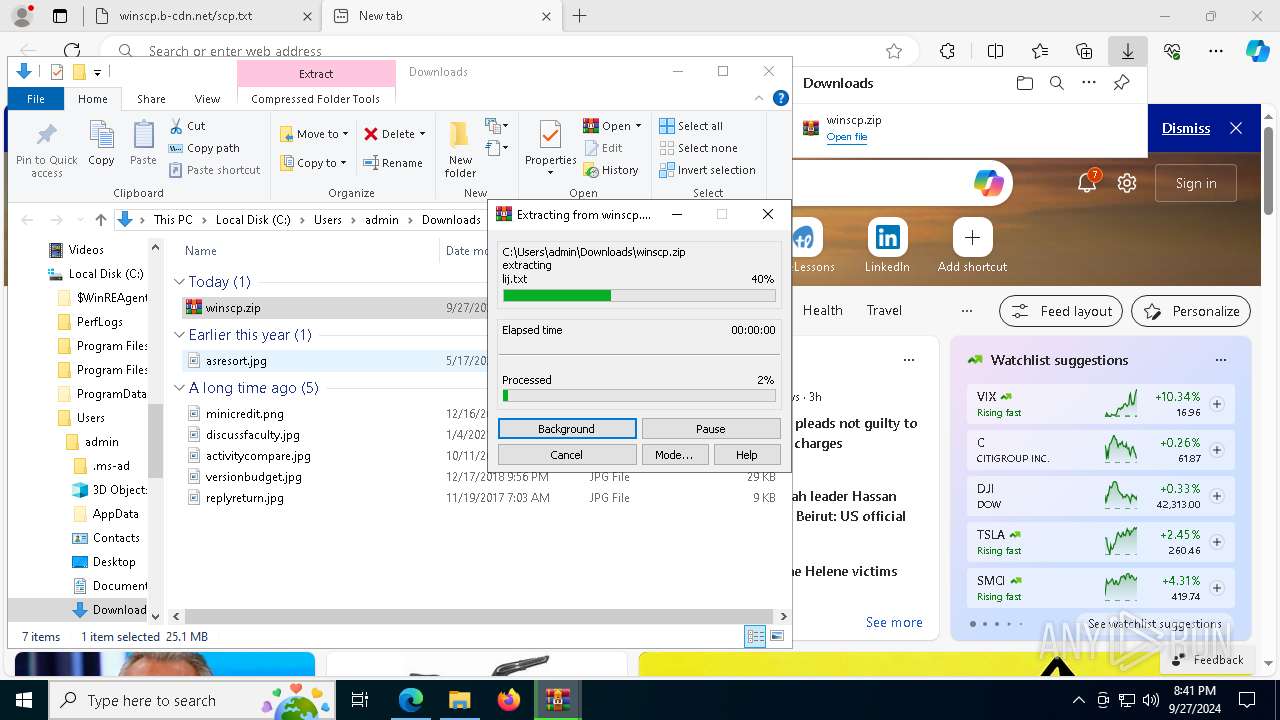Select Cut in Clipboard group
The width and height of the screenshot is (1280, 720).
187,126
